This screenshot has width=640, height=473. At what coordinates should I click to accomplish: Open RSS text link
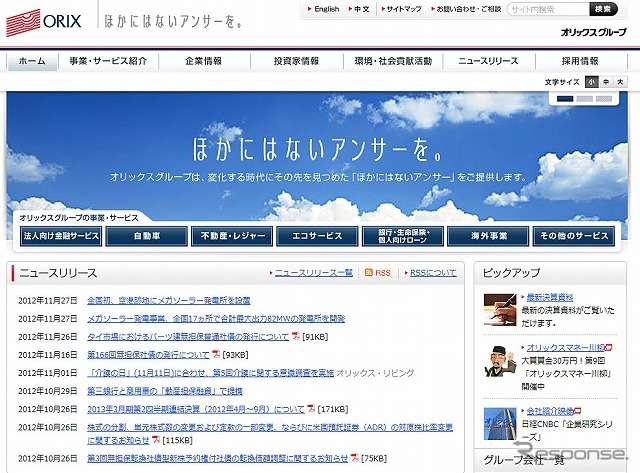coord(383,273)
